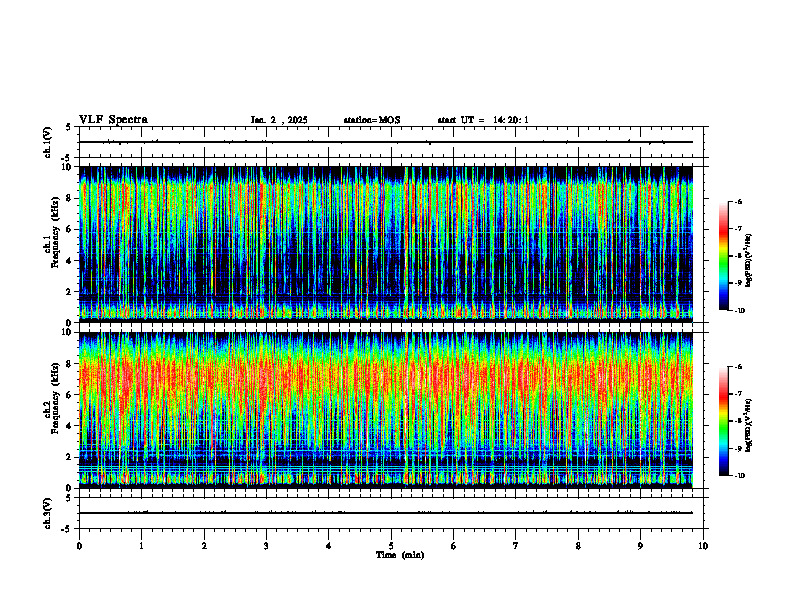Click the "Time (min)" axis label

(x=400, y=555)
